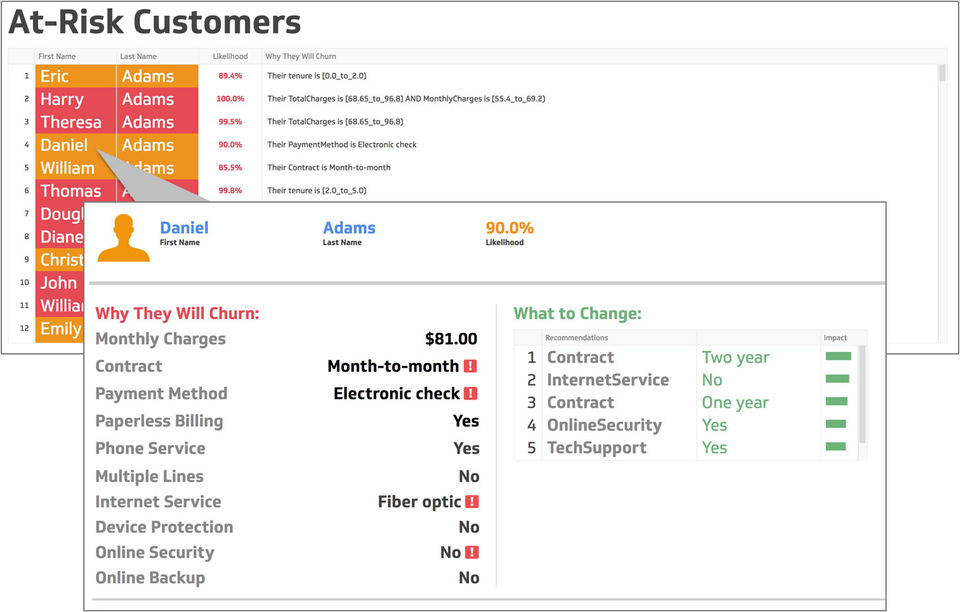The width and height of the screenshot is (960, 612).
Task: Click the OnlineSecurity recommendation label
Action: click(604, 425)
